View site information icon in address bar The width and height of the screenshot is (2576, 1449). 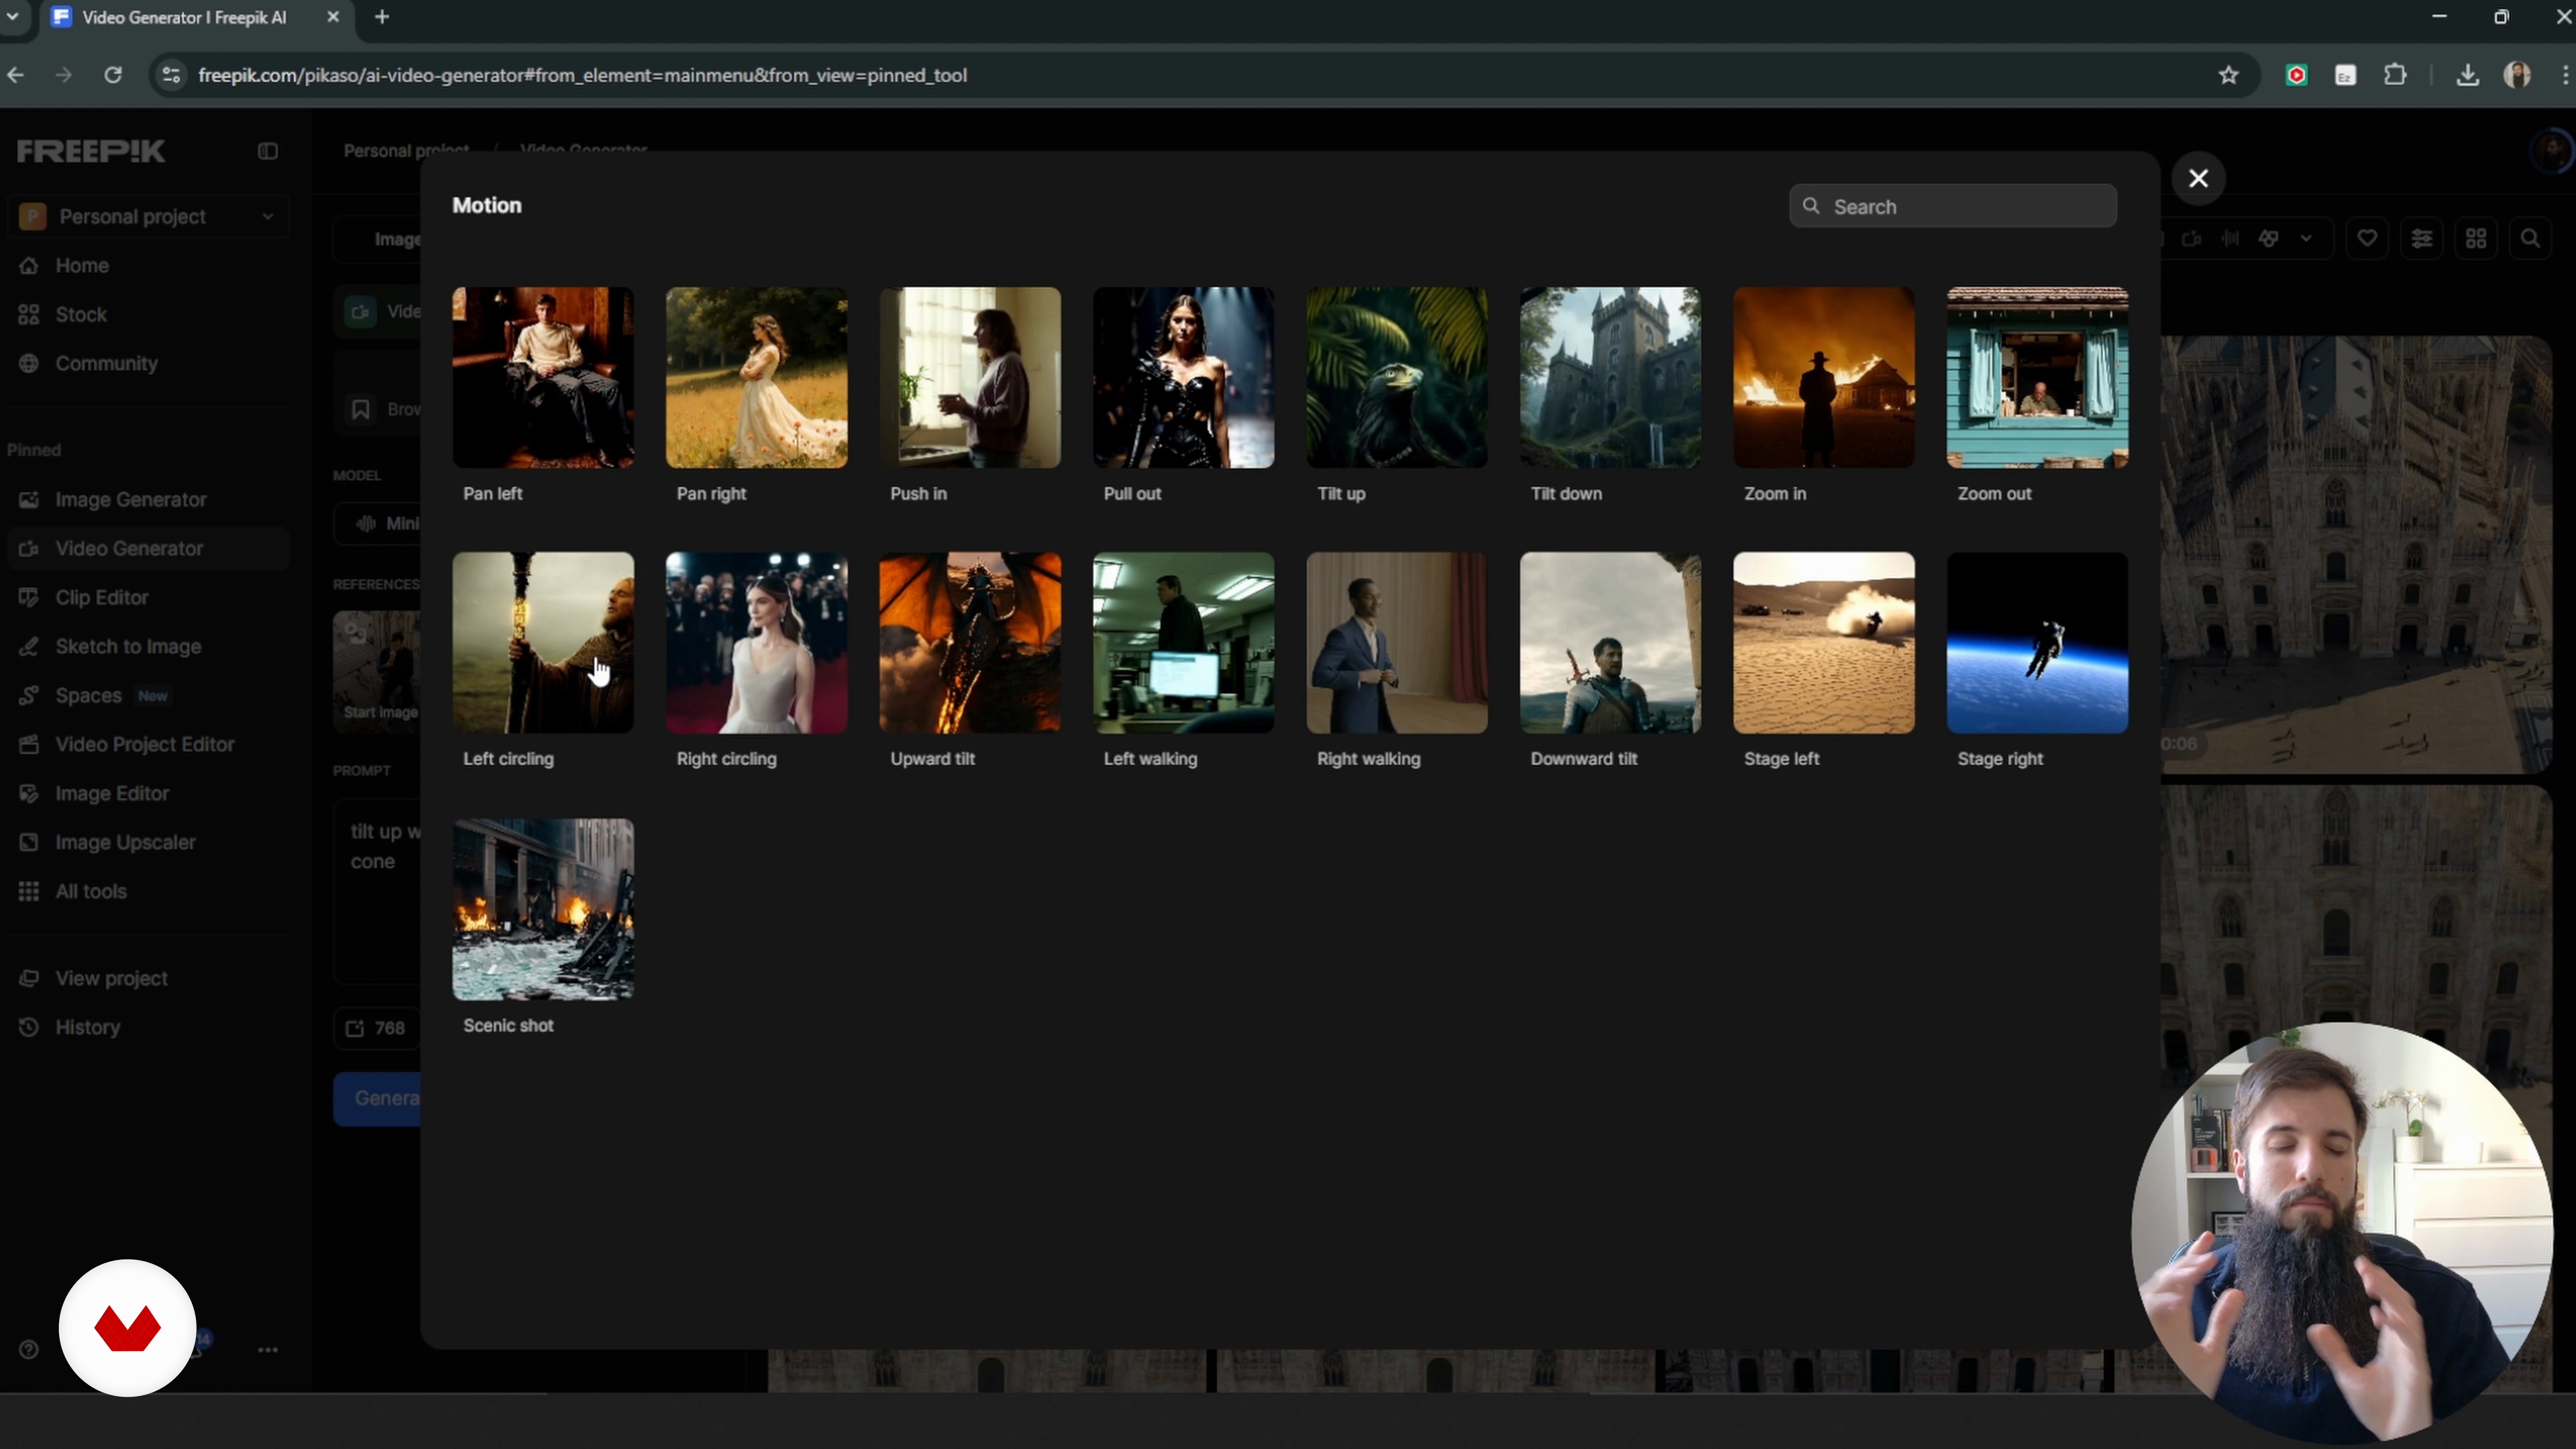pyautogui.click(x=172, y=76)
